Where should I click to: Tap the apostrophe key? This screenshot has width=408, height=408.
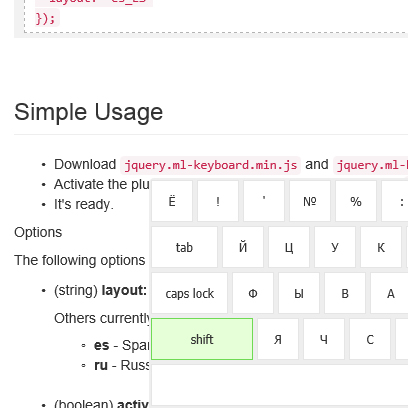pyautogui.click(x=264, y=201)
